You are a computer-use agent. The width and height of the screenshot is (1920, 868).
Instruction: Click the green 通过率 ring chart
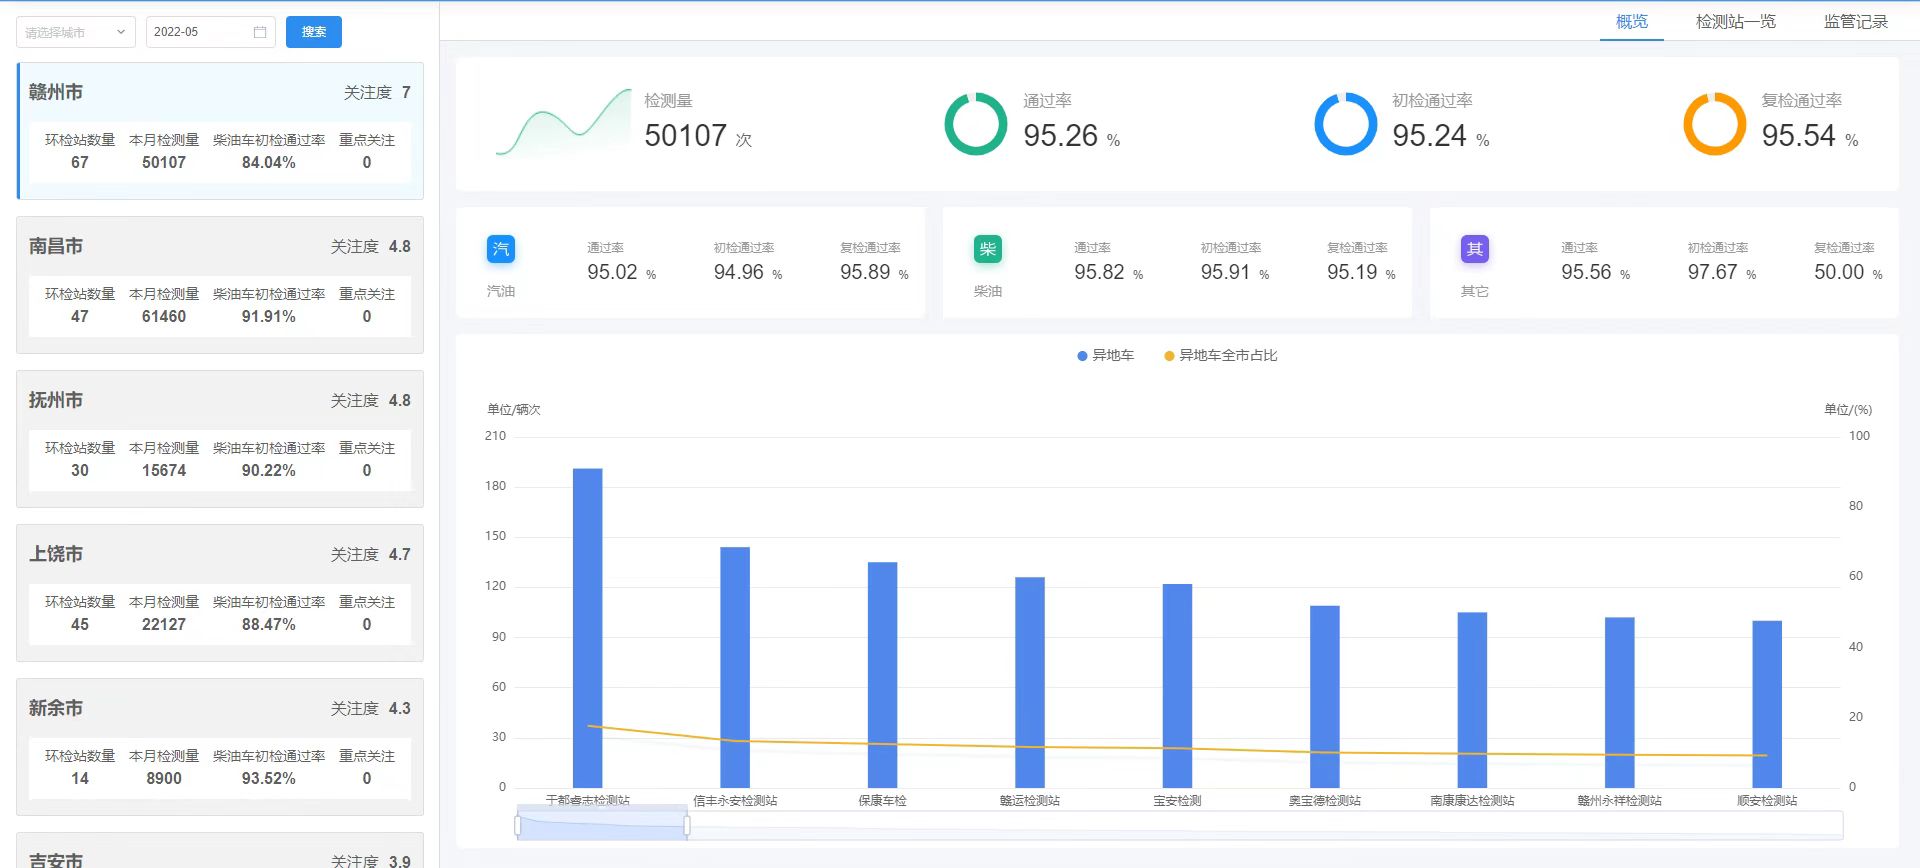point(976,124)
